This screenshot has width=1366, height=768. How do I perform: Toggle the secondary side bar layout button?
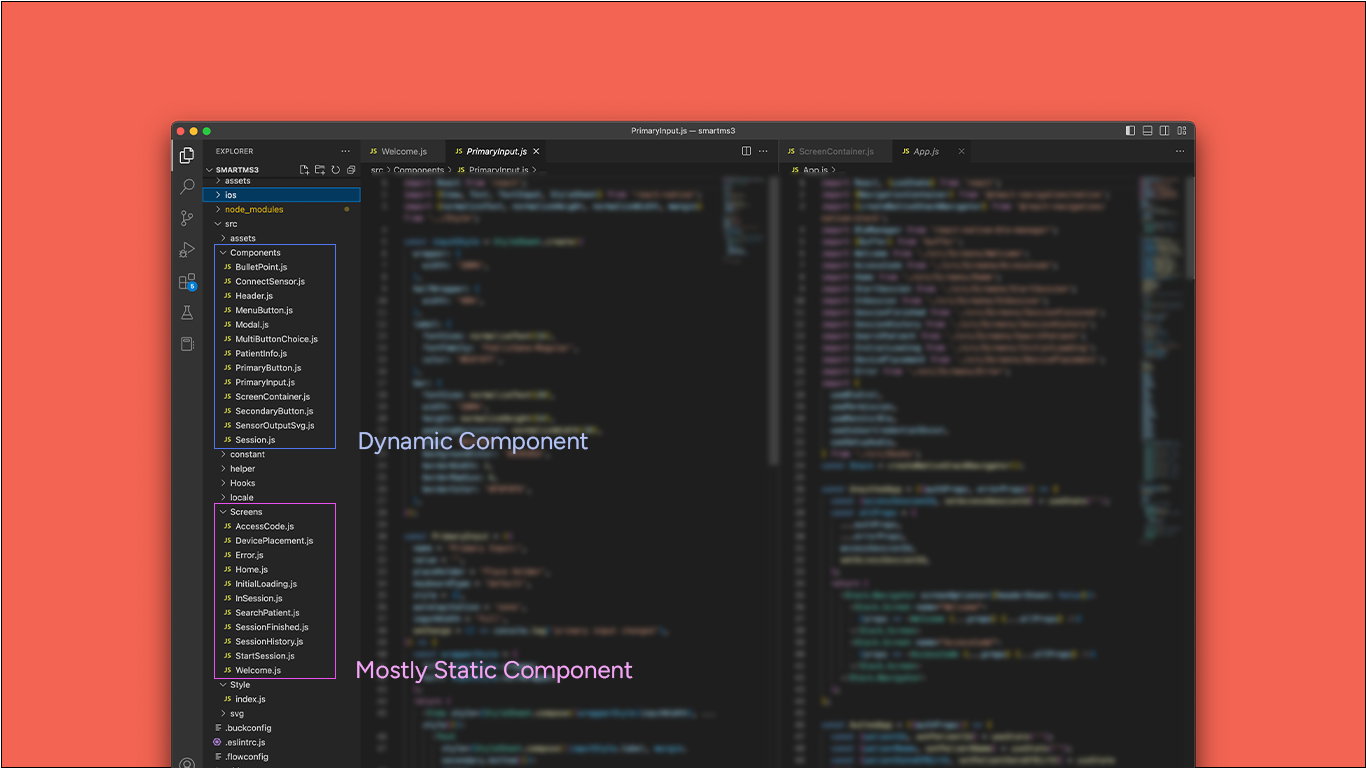(x=1165, y=130)
